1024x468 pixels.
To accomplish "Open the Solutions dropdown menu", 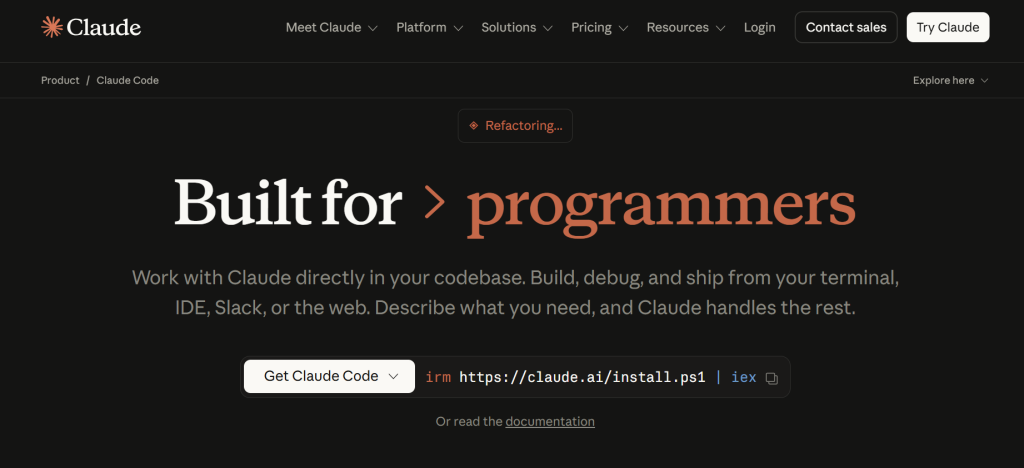I will click(517, 27).
